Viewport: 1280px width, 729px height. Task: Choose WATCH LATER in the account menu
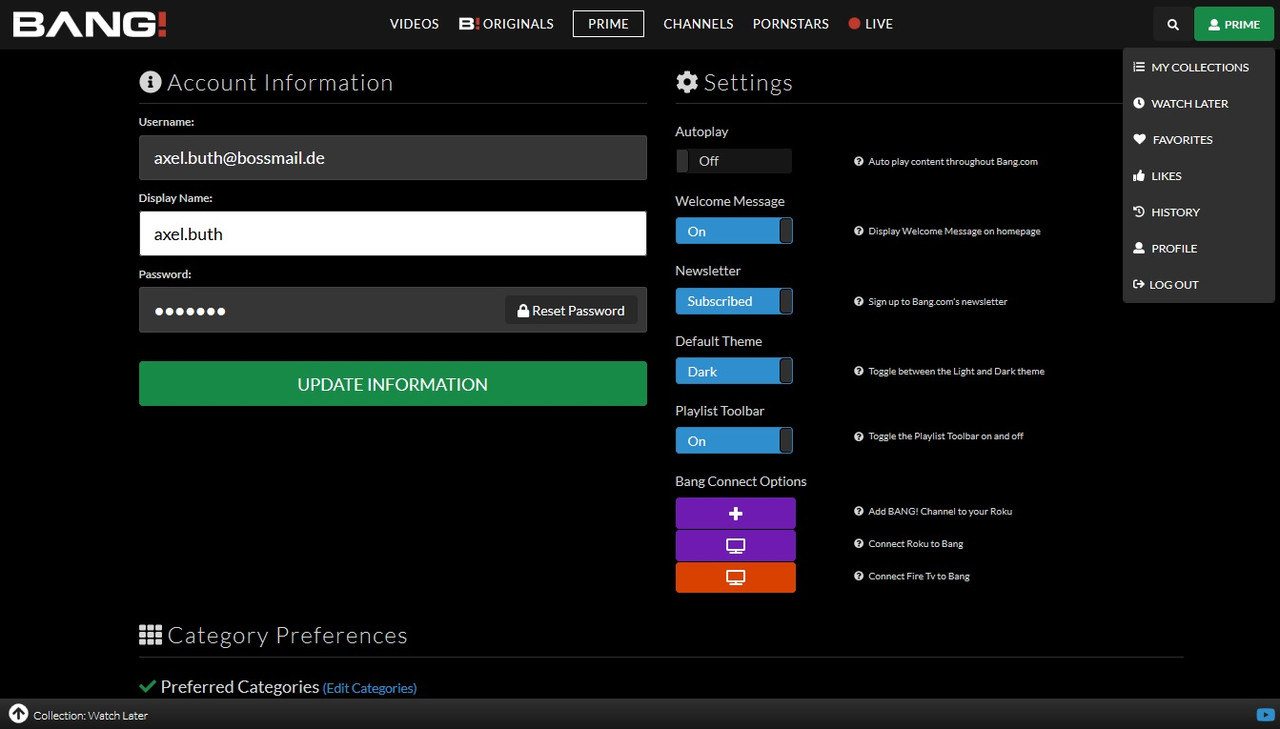[x=1180, y=104]
